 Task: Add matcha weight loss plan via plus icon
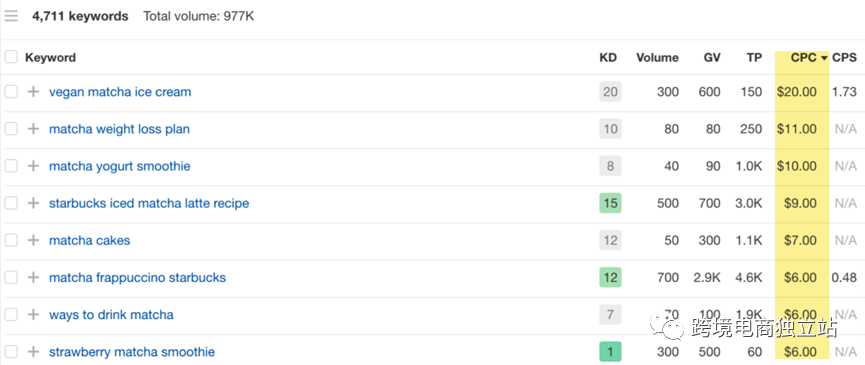tap(34, 129)
